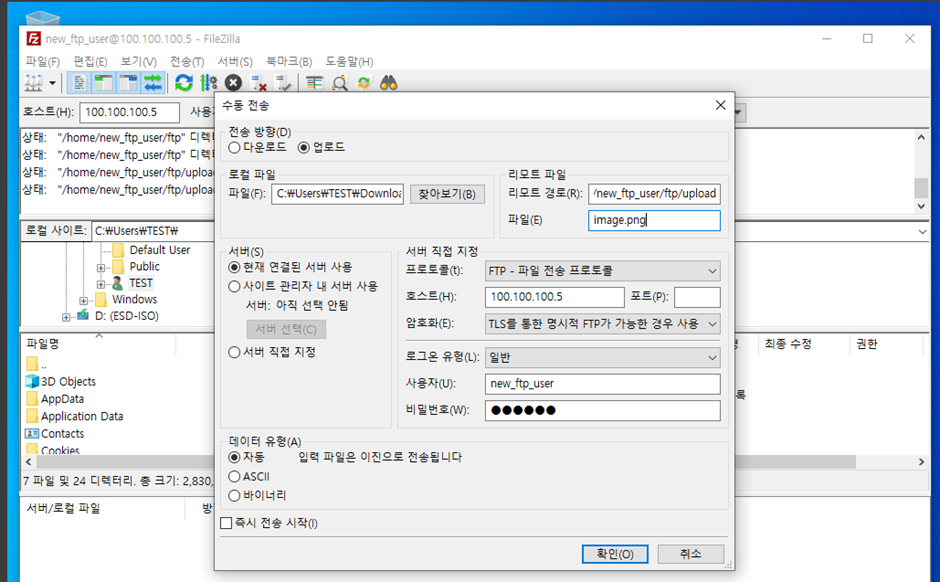Click the 취소 button
Viewport: 940px width, 582px height.
pos(691,554)
